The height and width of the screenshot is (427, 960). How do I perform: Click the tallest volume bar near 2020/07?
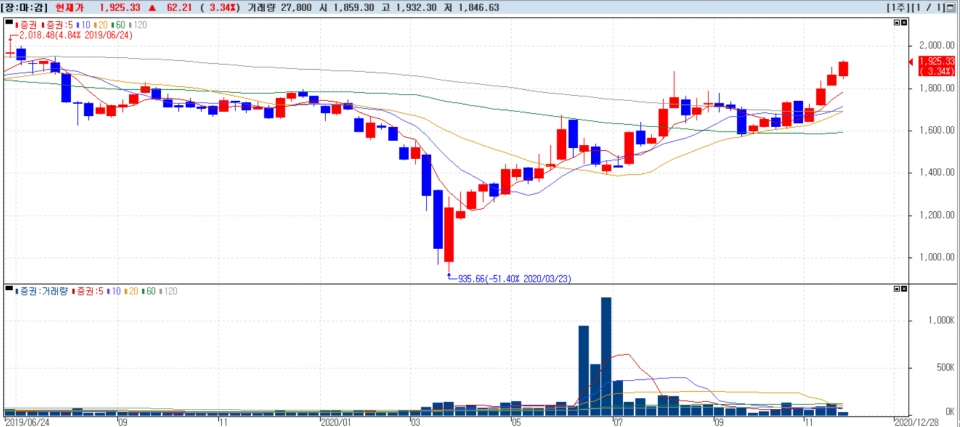point(606,355)
